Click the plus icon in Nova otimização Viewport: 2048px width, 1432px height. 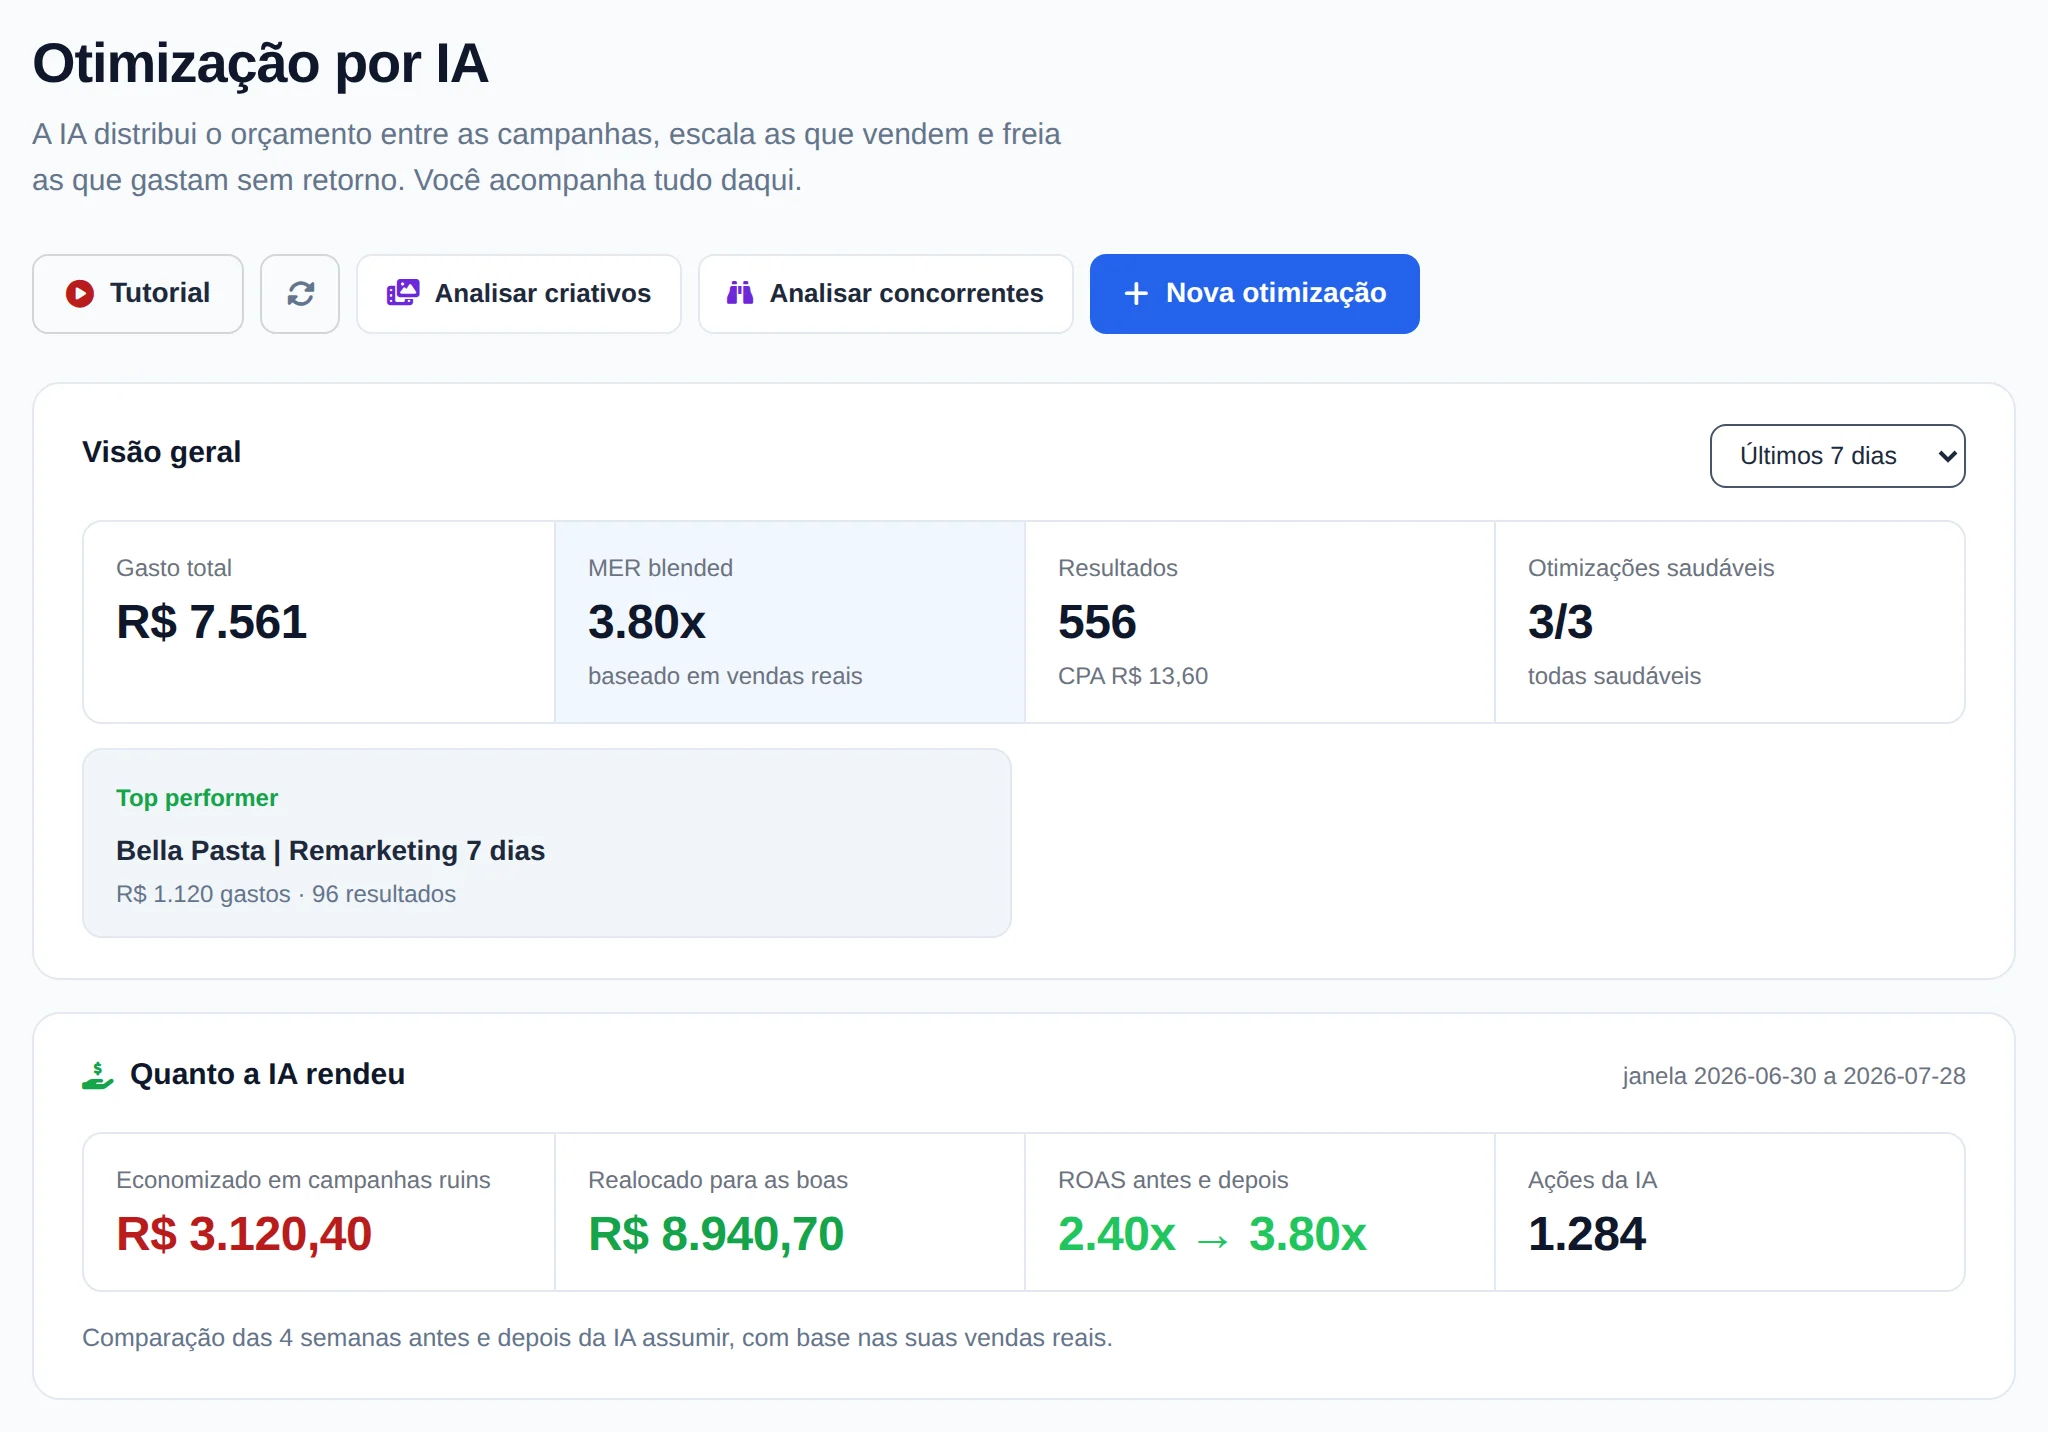pos(1136,293)
